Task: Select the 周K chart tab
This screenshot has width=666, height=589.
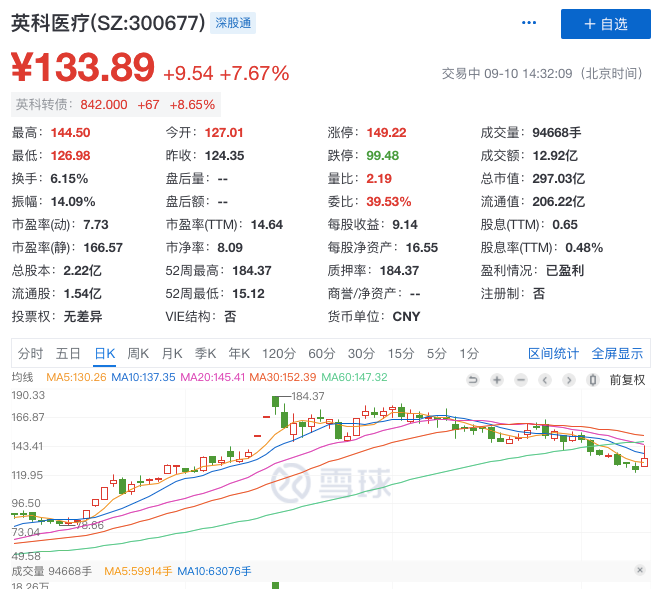Action: tap(138, 353)
